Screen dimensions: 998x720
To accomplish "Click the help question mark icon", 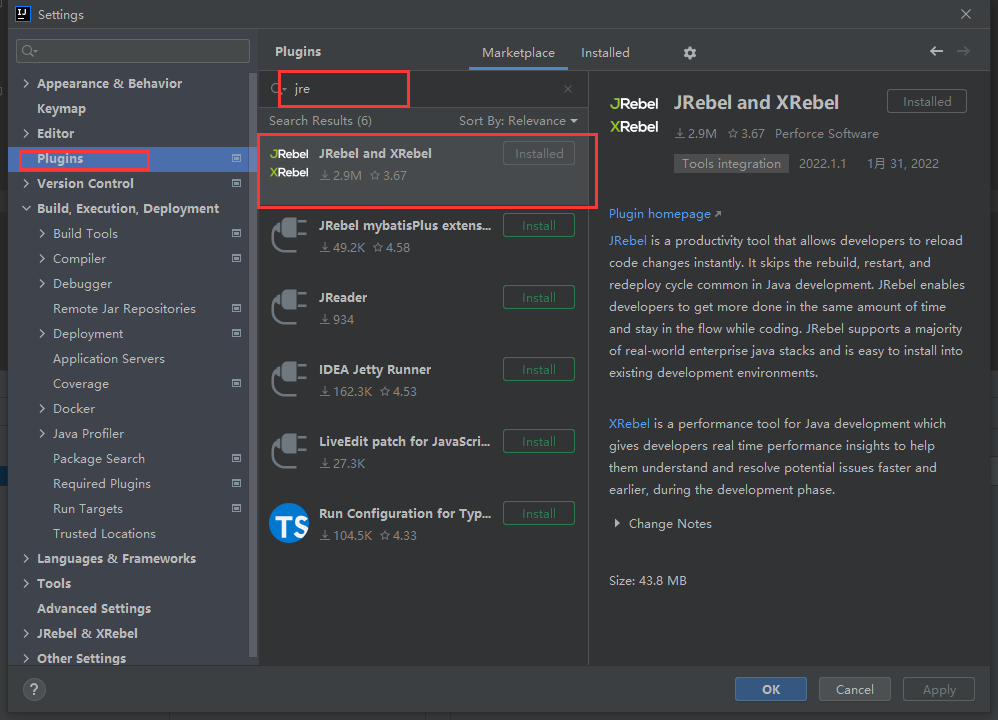I will pyautogui.click(x=34, y=689).
